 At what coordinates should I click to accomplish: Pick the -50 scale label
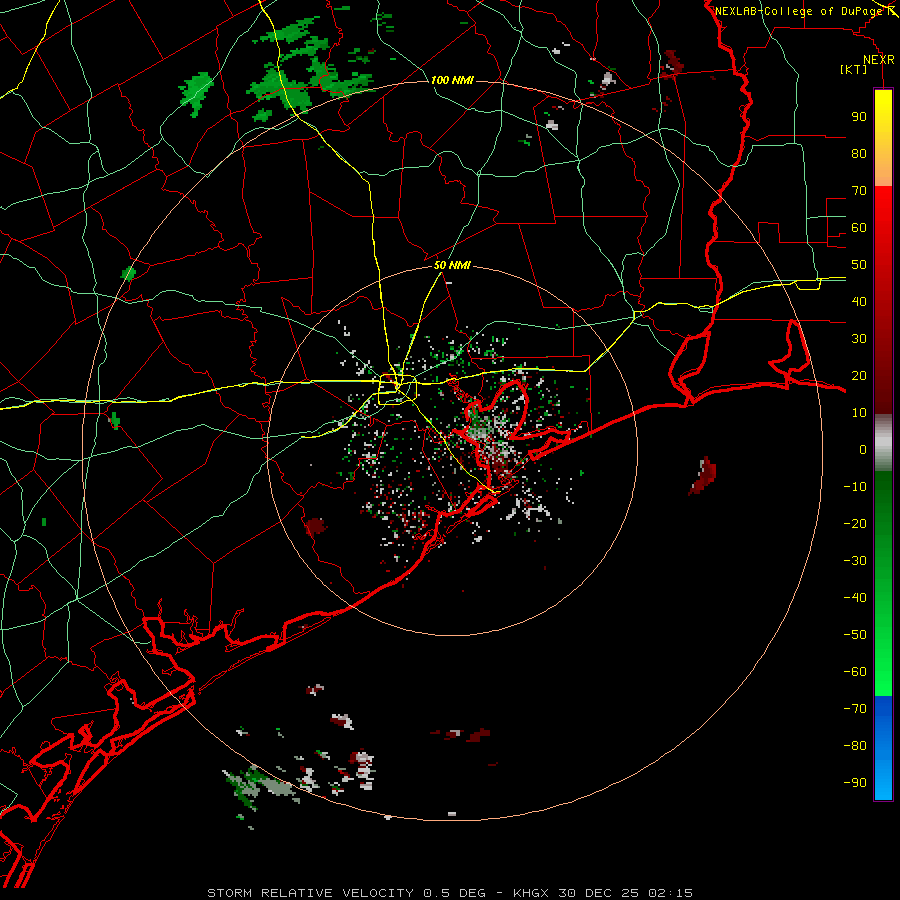tap(855, 635)
